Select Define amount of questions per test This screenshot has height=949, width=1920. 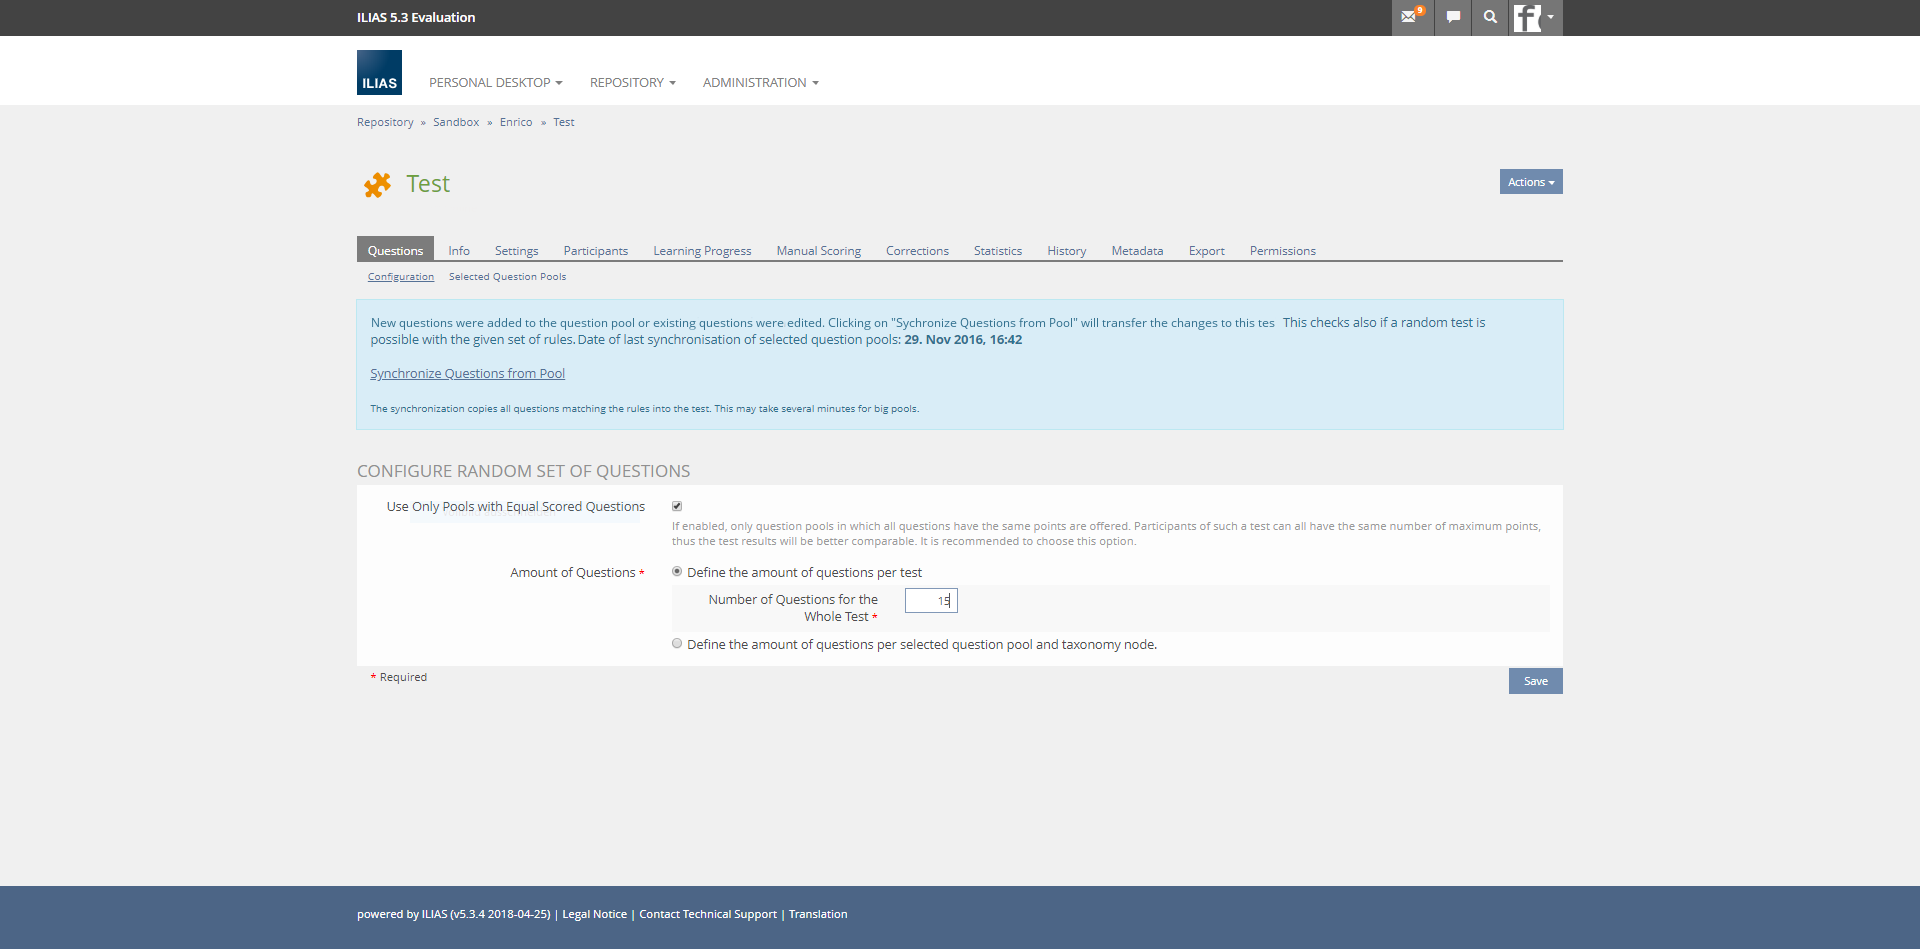(677, 572)
